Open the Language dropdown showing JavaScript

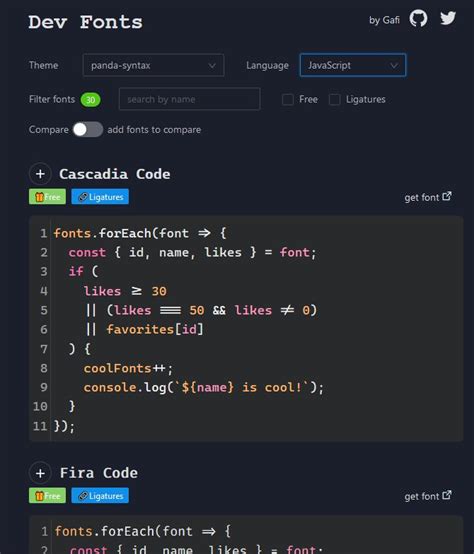point(353,65)
